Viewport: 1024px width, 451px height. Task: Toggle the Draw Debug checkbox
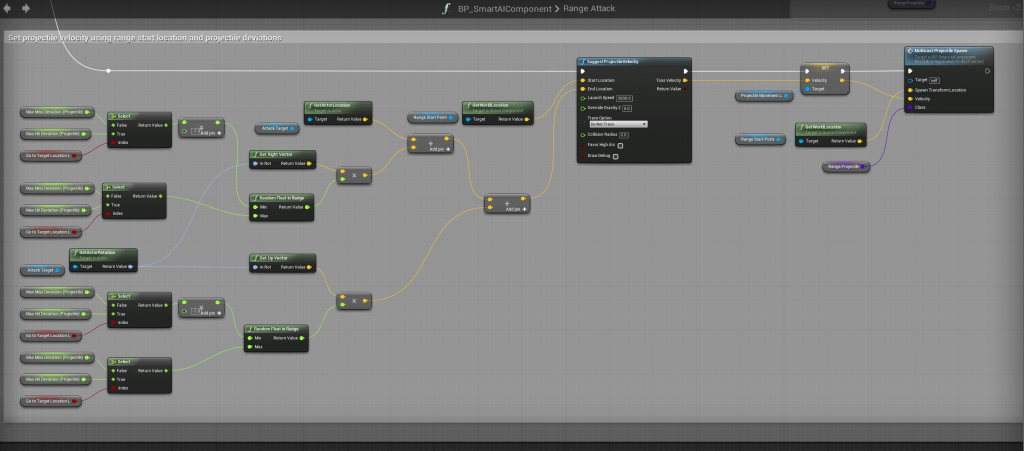pos(615,156)
